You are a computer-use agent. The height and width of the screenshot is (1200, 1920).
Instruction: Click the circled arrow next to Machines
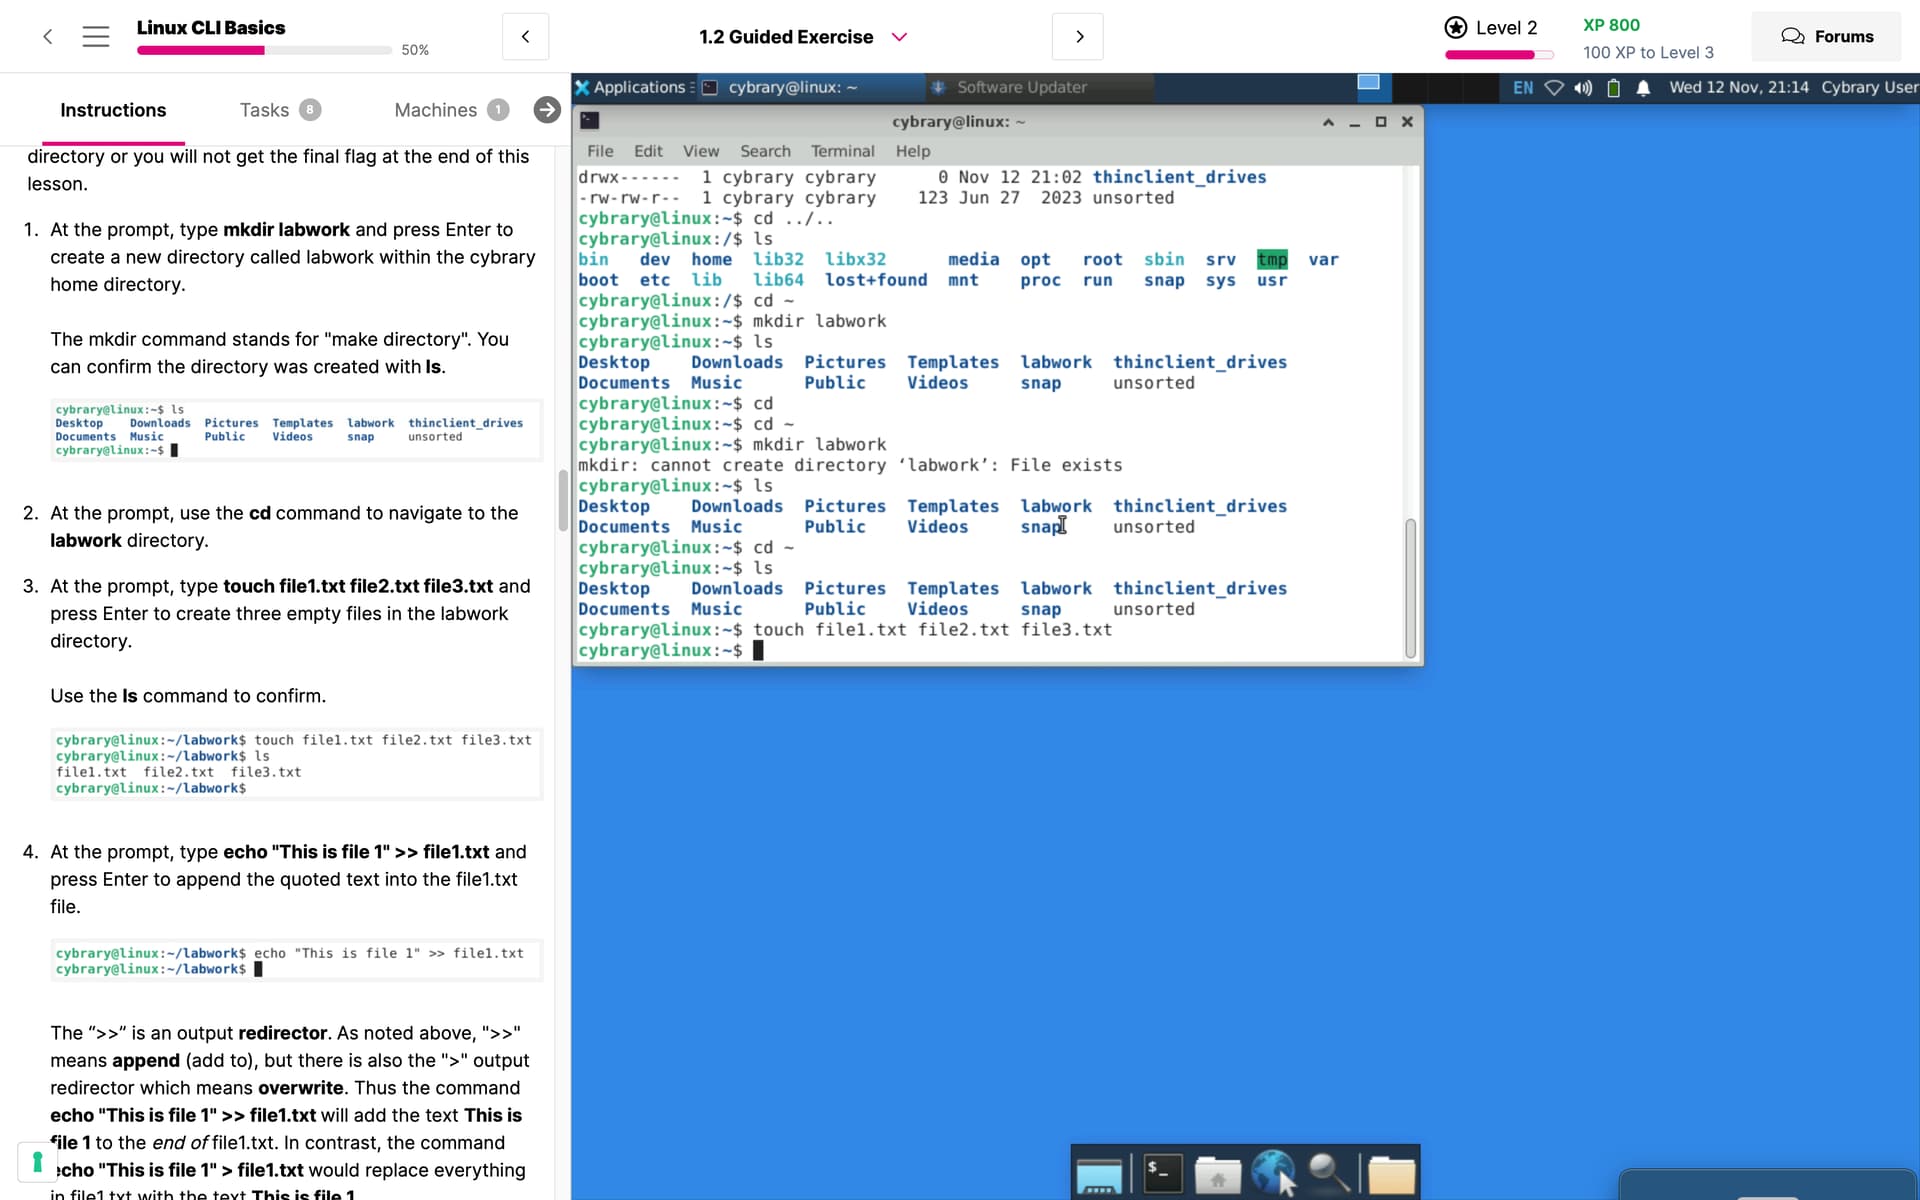click(x=547, y=110)
